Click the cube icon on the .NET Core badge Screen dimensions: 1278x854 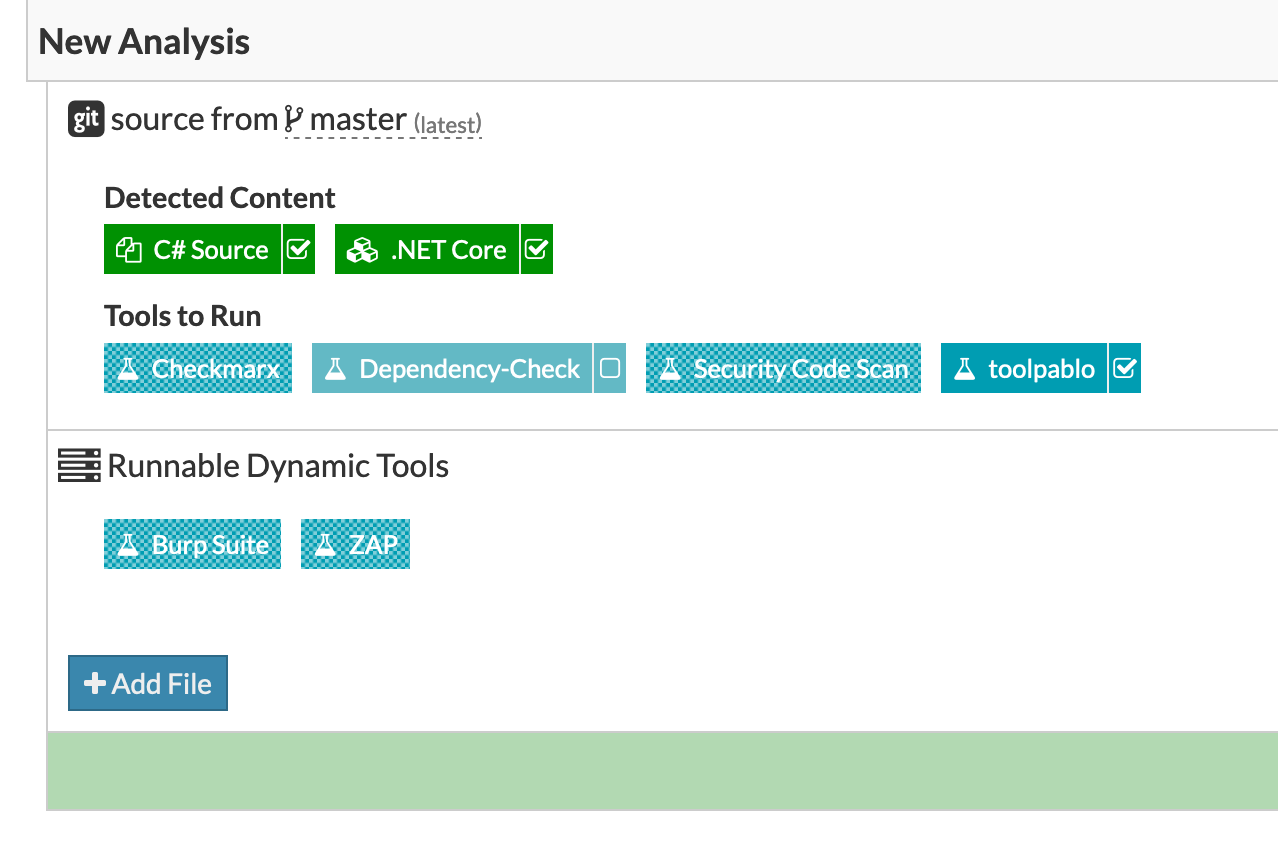pos(363,248)
